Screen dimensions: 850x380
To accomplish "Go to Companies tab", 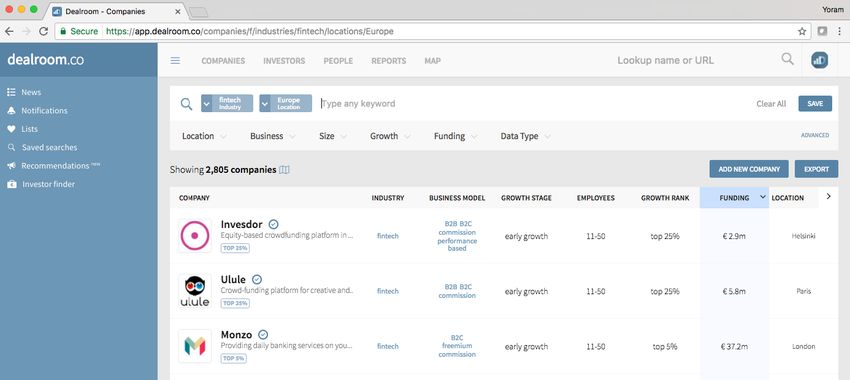I will 223,61.
